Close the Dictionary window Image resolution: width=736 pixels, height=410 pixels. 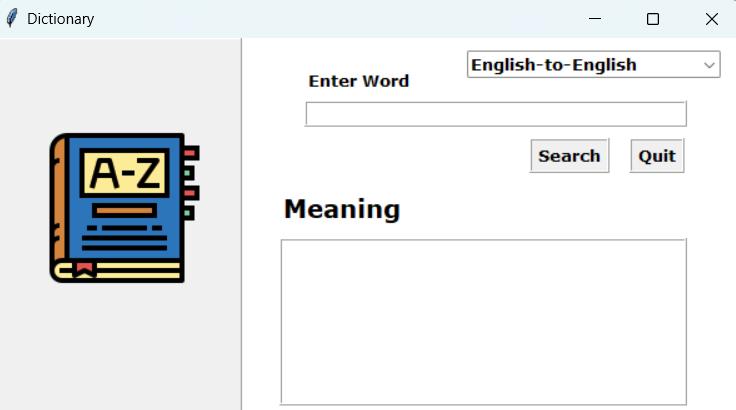[x=711, y=18]
